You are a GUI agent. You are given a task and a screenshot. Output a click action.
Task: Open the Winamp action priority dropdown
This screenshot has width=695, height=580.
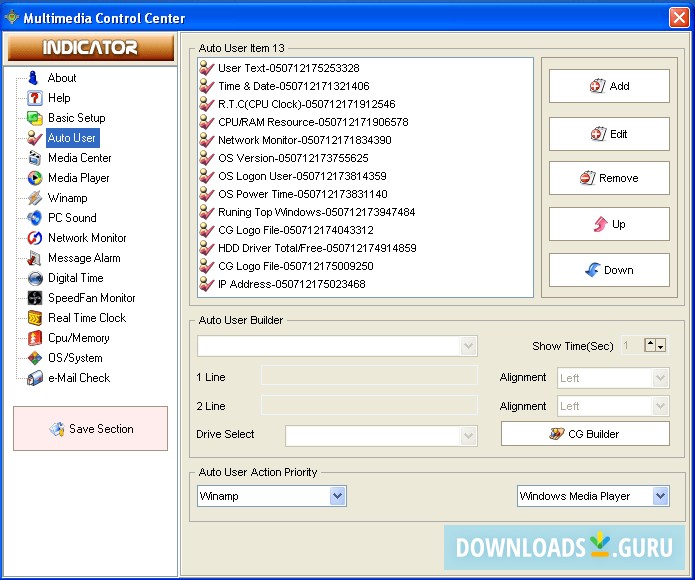tap(337, 496)
